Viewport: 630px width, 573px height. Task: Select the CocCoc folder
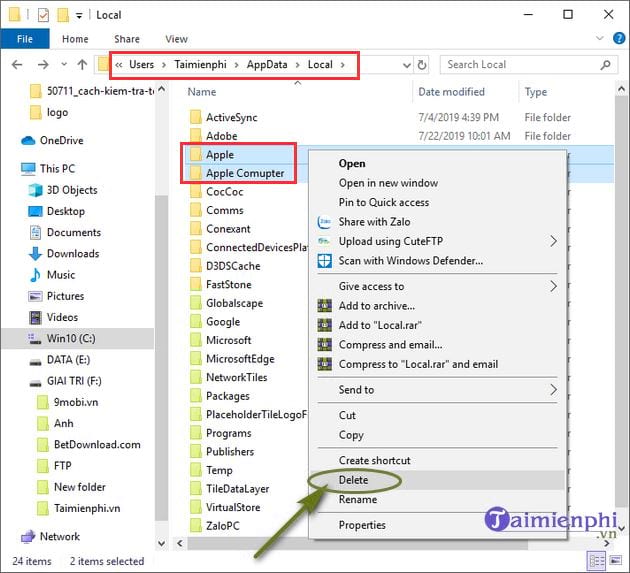[225, 192]
